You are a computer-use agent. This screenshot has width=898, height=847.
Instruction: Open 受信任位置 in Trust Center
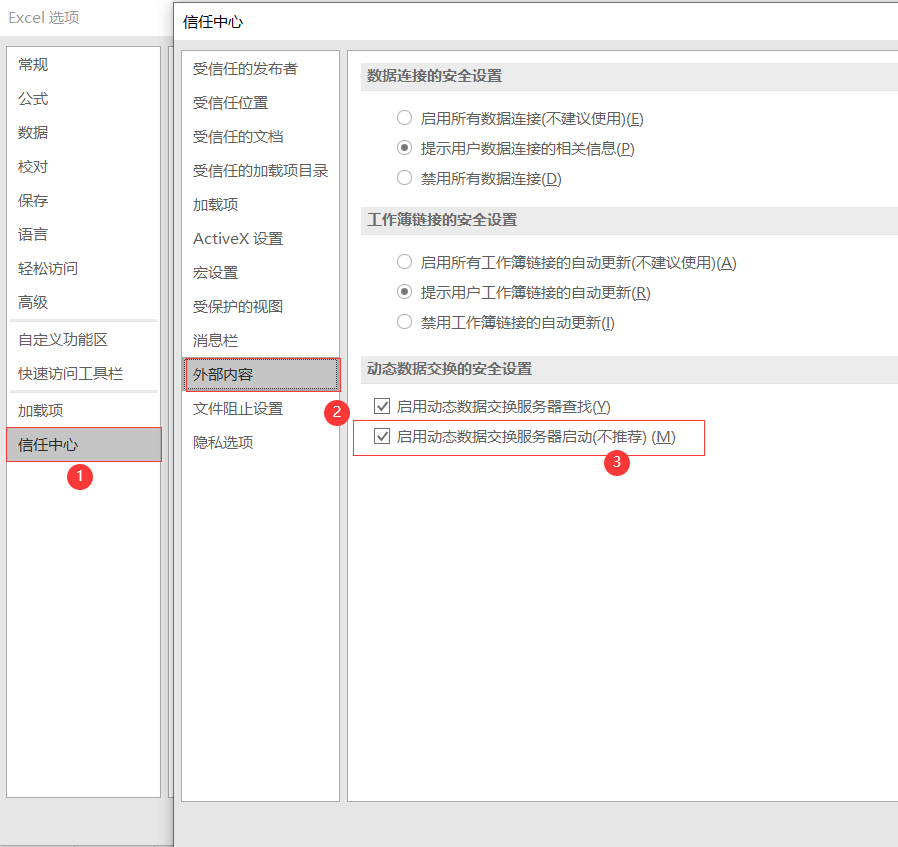tap(261, 103)
